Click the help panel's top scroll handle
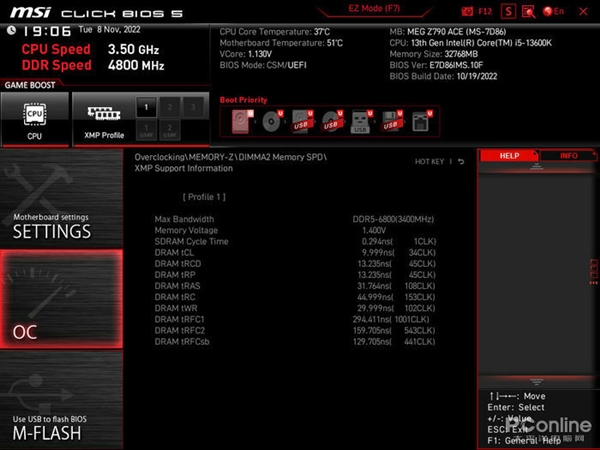This screenshot has width=600, height=450. 536,166
